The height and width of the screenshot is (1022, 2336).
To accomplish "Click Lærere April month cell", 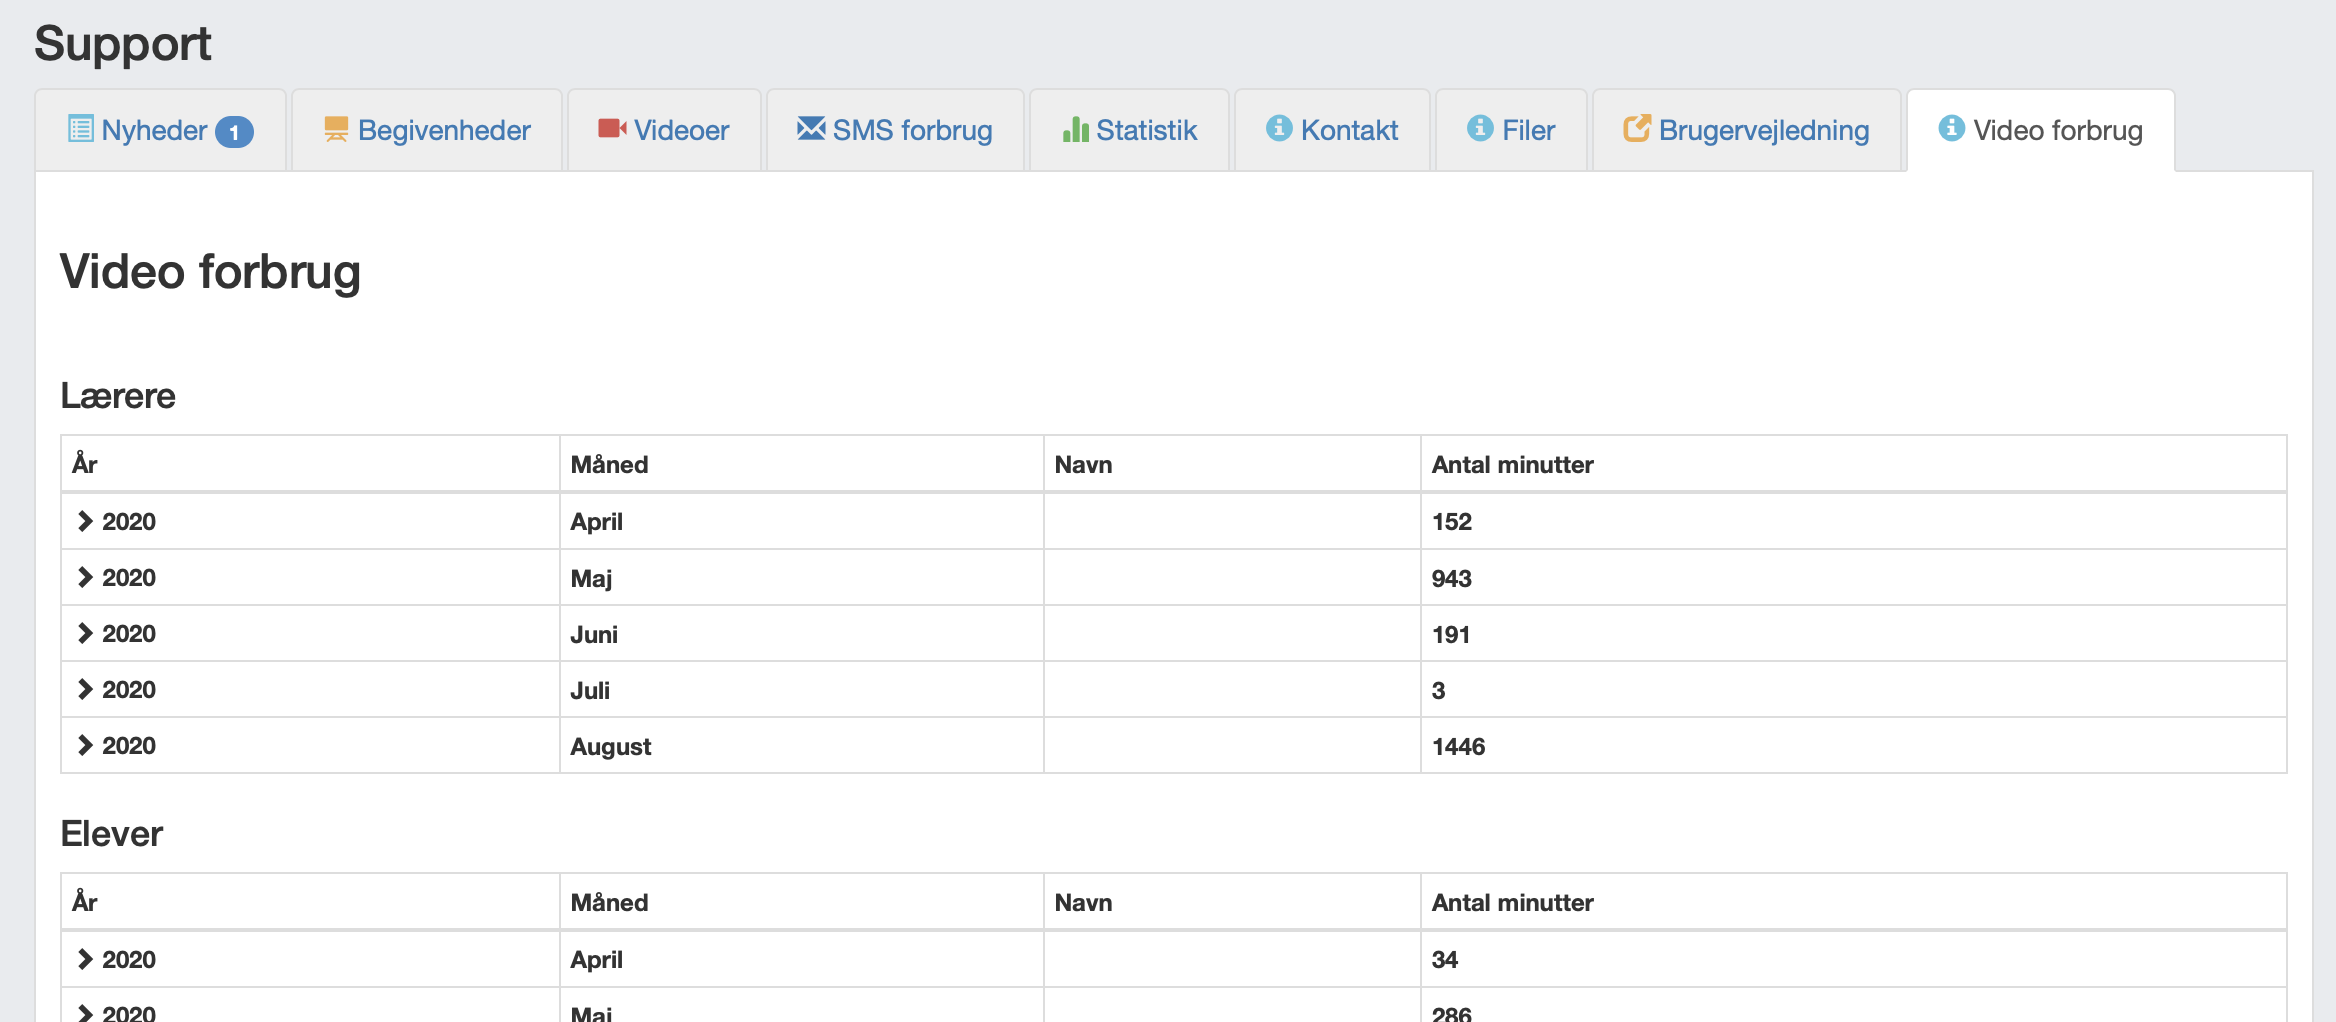I will [x=801, y=521].
